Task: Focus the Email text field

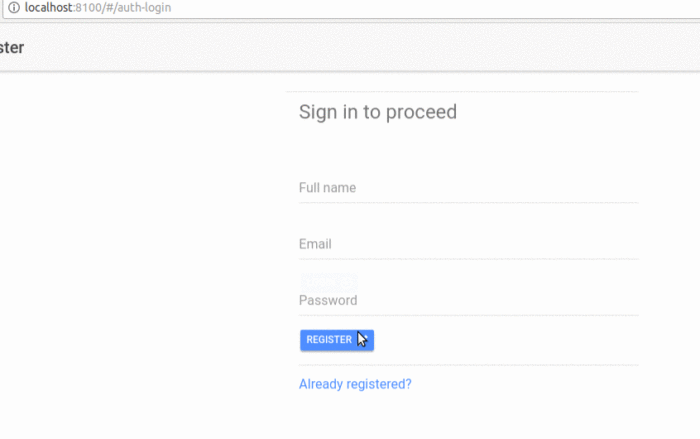Action: pyautogui.click(x=468, y=244)
